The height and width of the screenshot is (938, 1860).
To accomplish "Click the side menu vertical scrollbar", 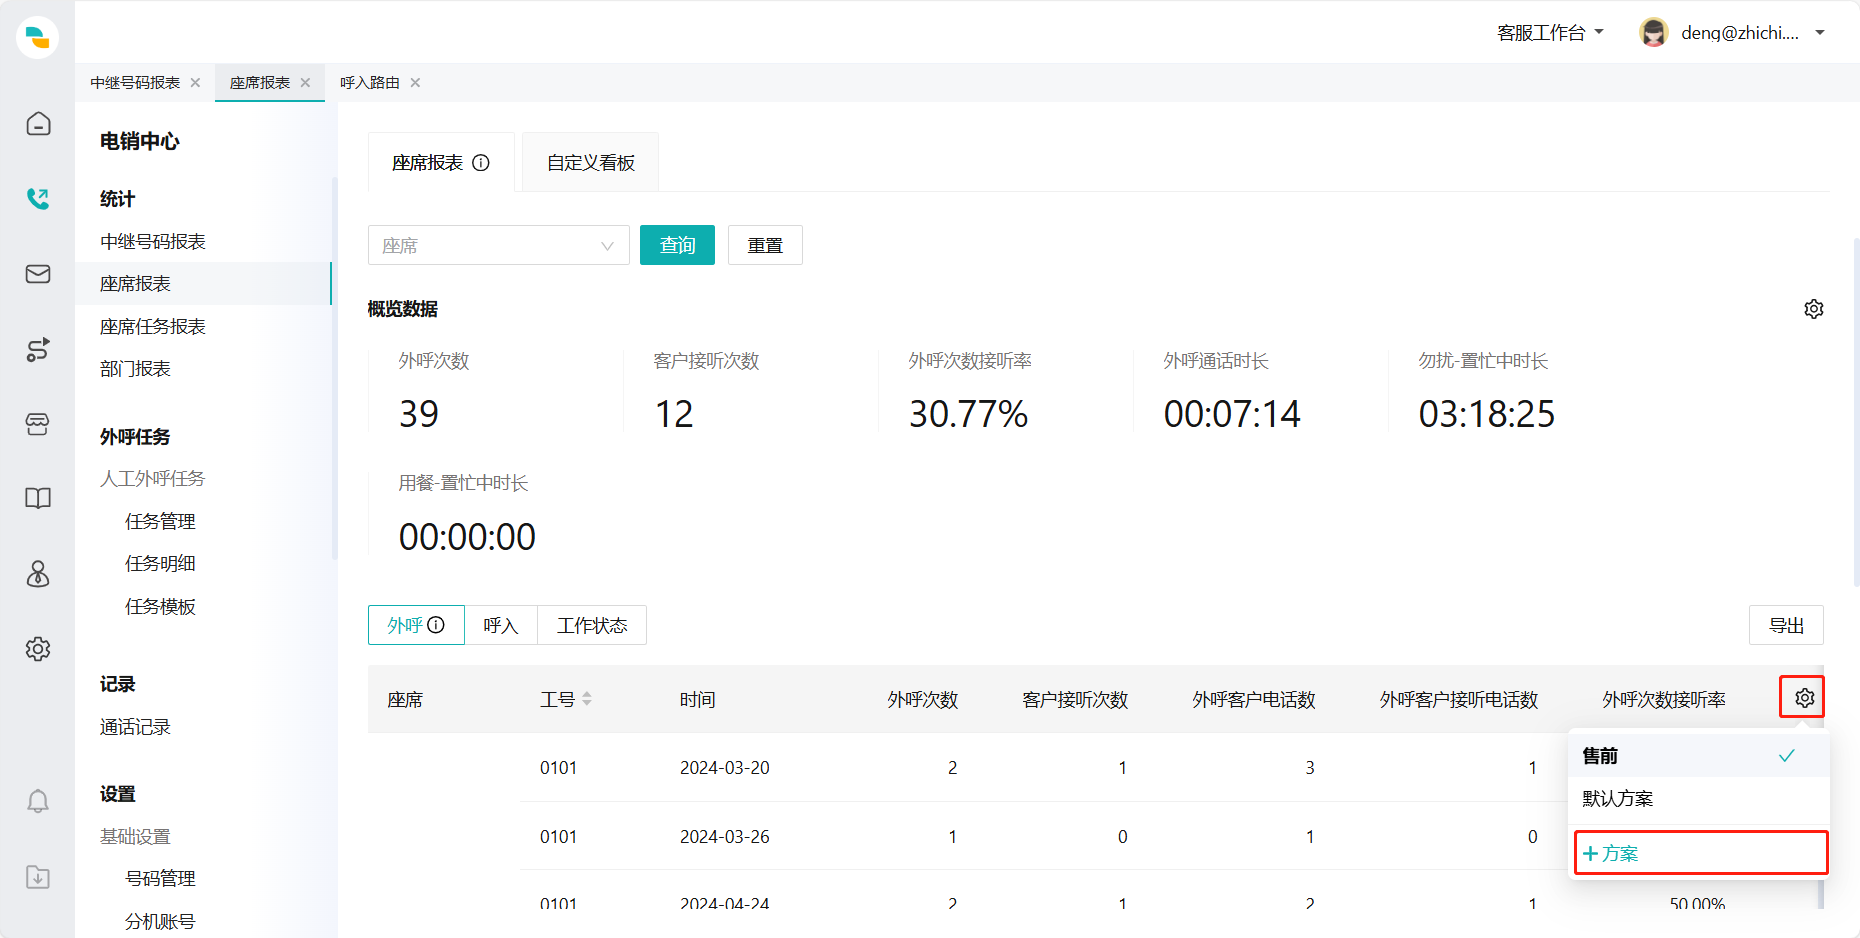I will click(x=334, y=368).
